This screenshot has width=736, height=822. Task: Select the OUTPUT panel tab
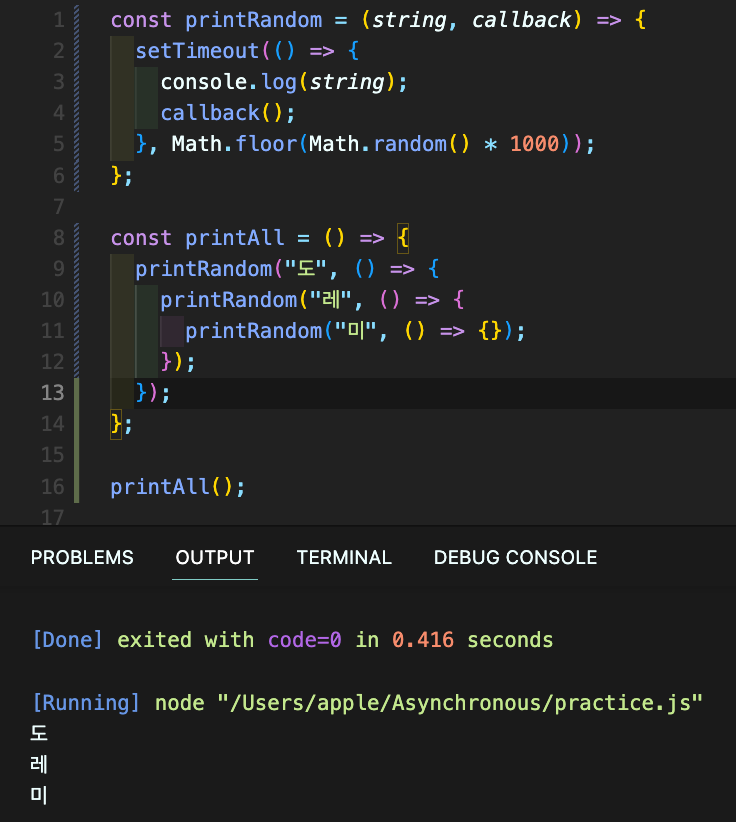215,557
